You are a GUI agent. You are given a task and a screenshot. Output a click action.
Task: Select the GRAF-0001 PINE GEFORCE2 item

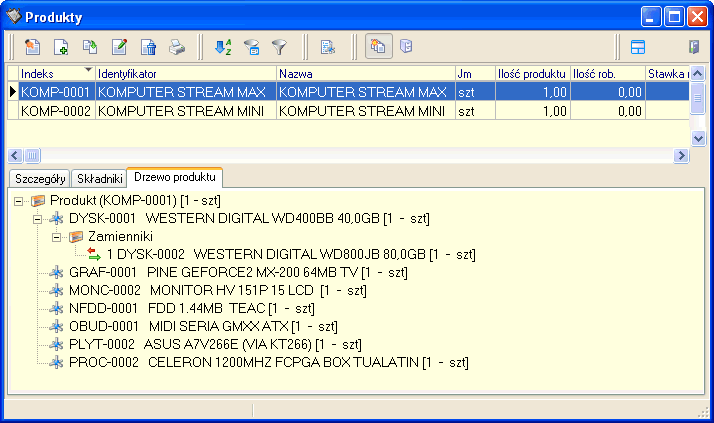[238, 272]
